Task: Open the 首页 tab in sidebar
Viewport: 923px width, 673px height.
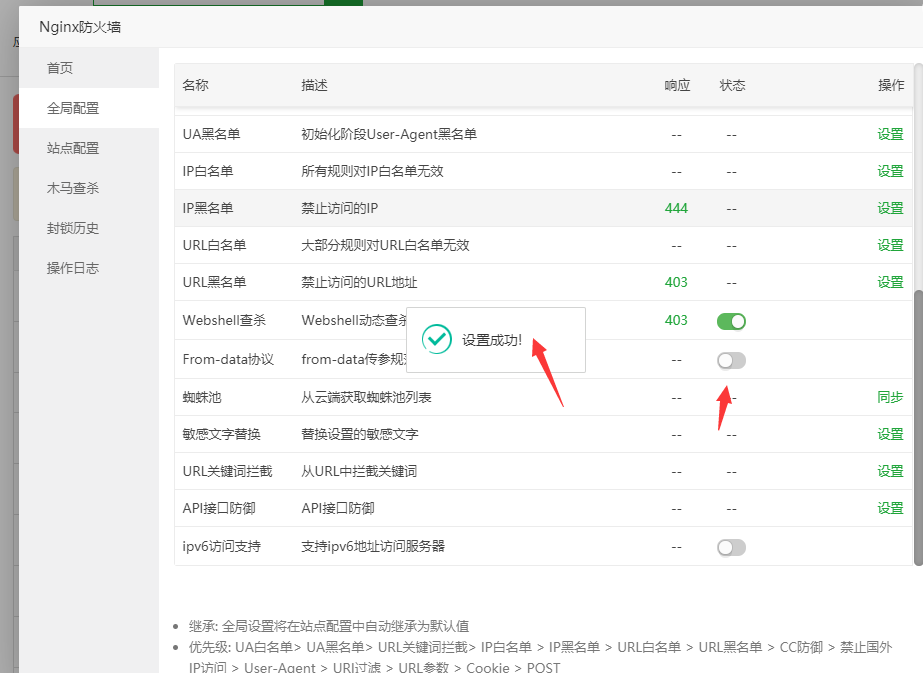Action: 89,68
